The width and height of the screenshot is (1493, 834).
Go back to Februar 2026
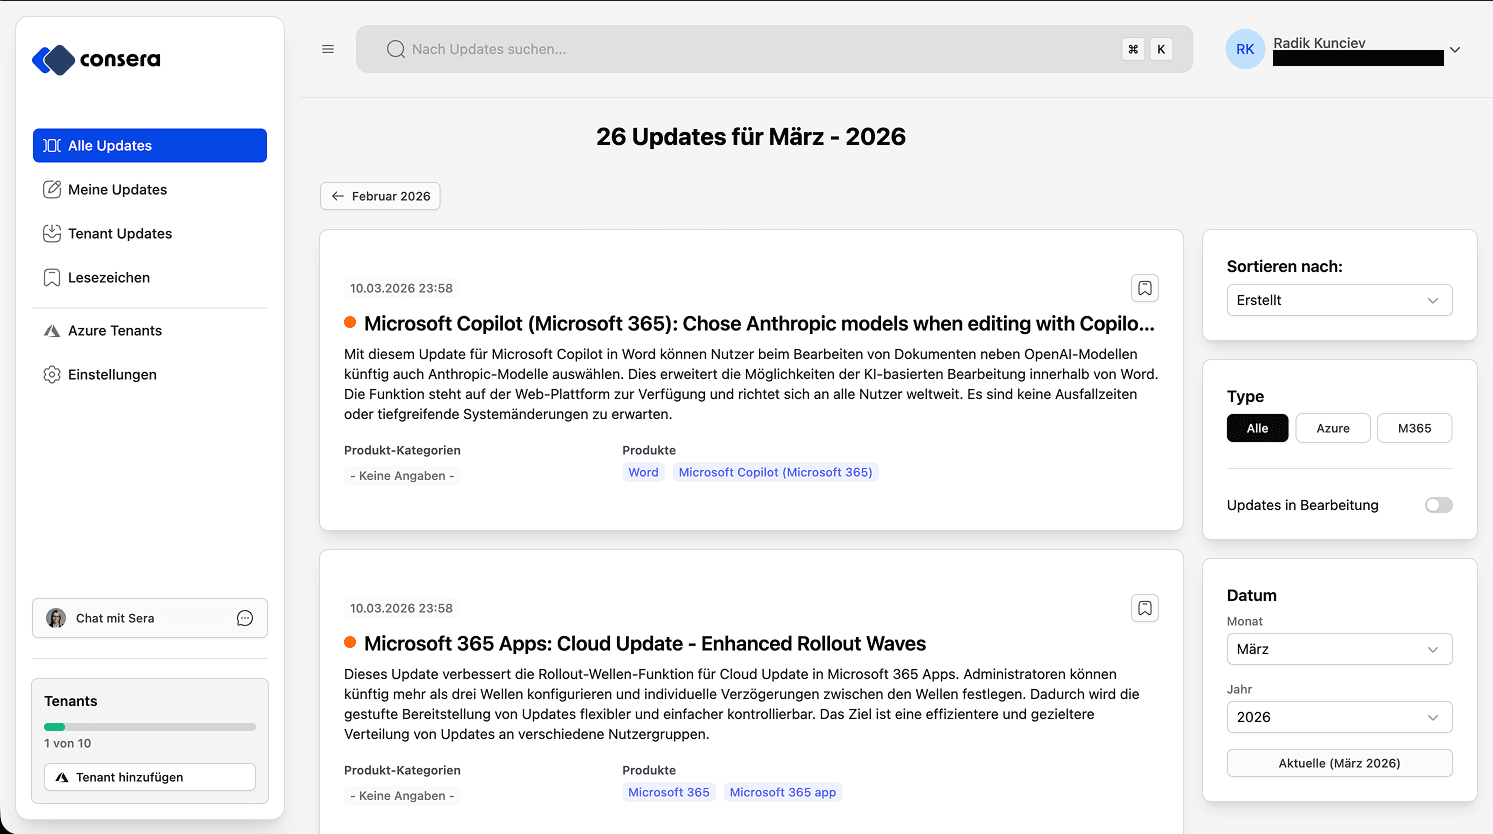coord(380,196)
